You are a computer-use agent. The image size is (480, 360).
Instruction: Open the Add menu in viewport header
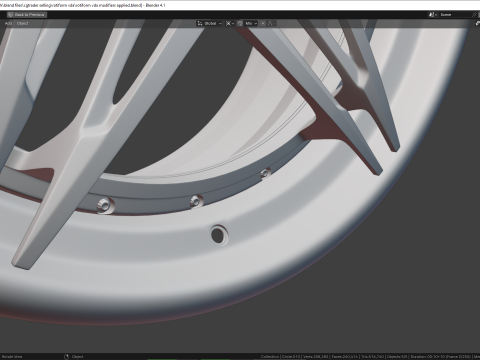tap(8, 23)
